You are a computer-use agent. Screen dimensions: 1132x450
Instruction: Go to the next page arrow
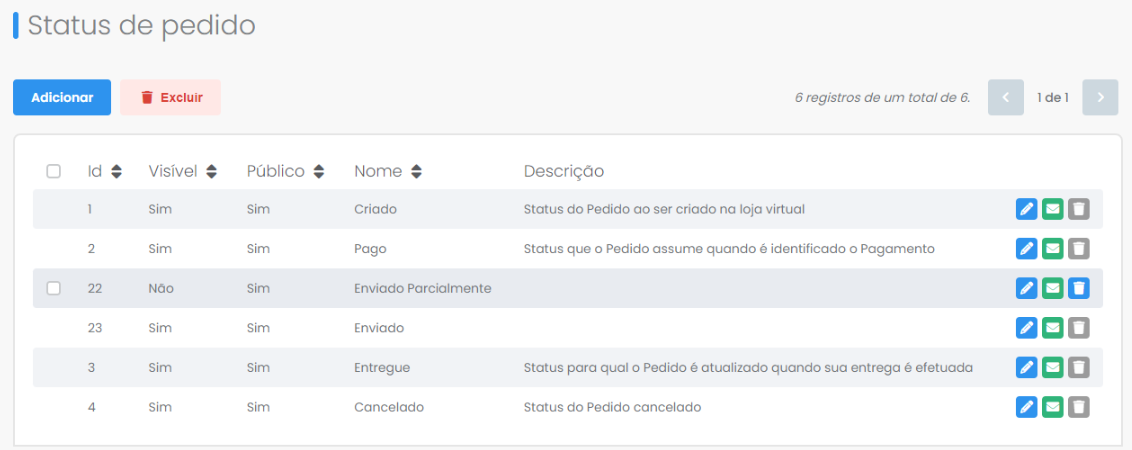[x=1100, y=98]
